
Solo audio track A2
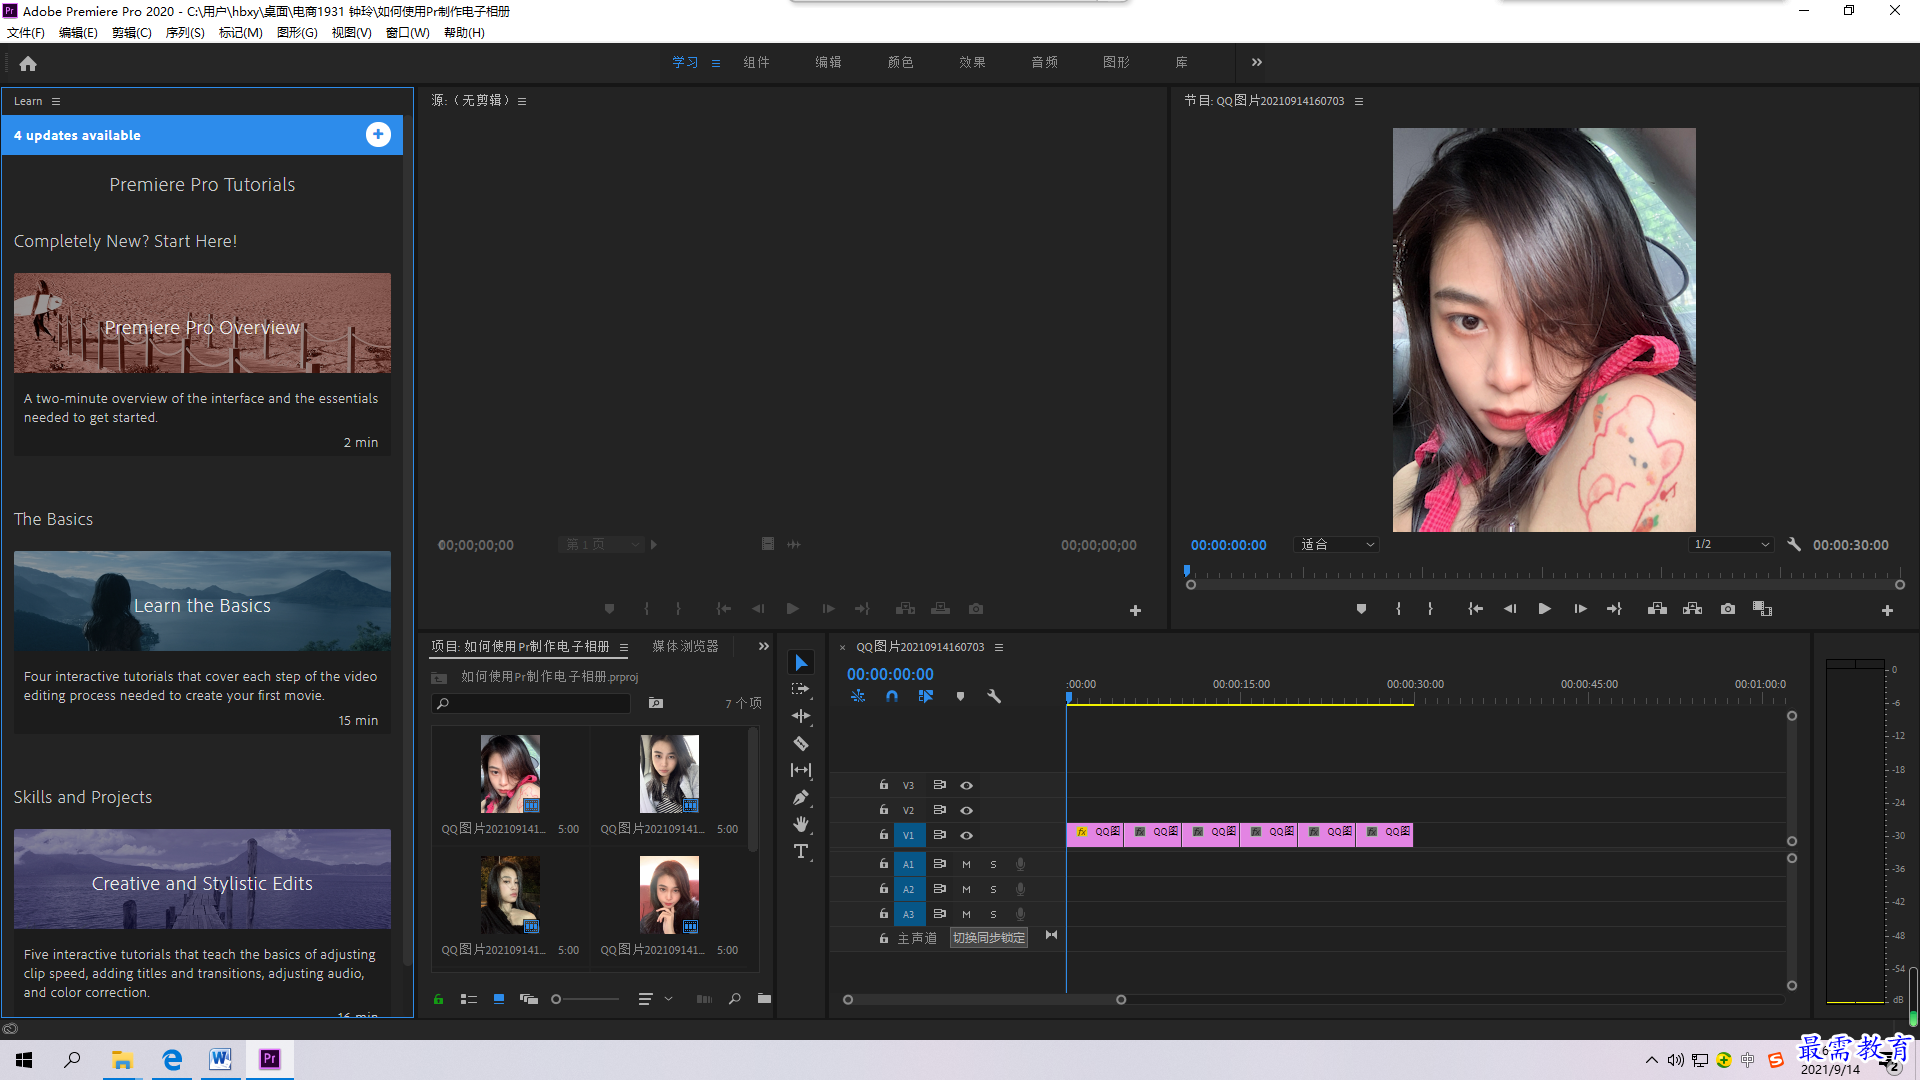(993, 889)
